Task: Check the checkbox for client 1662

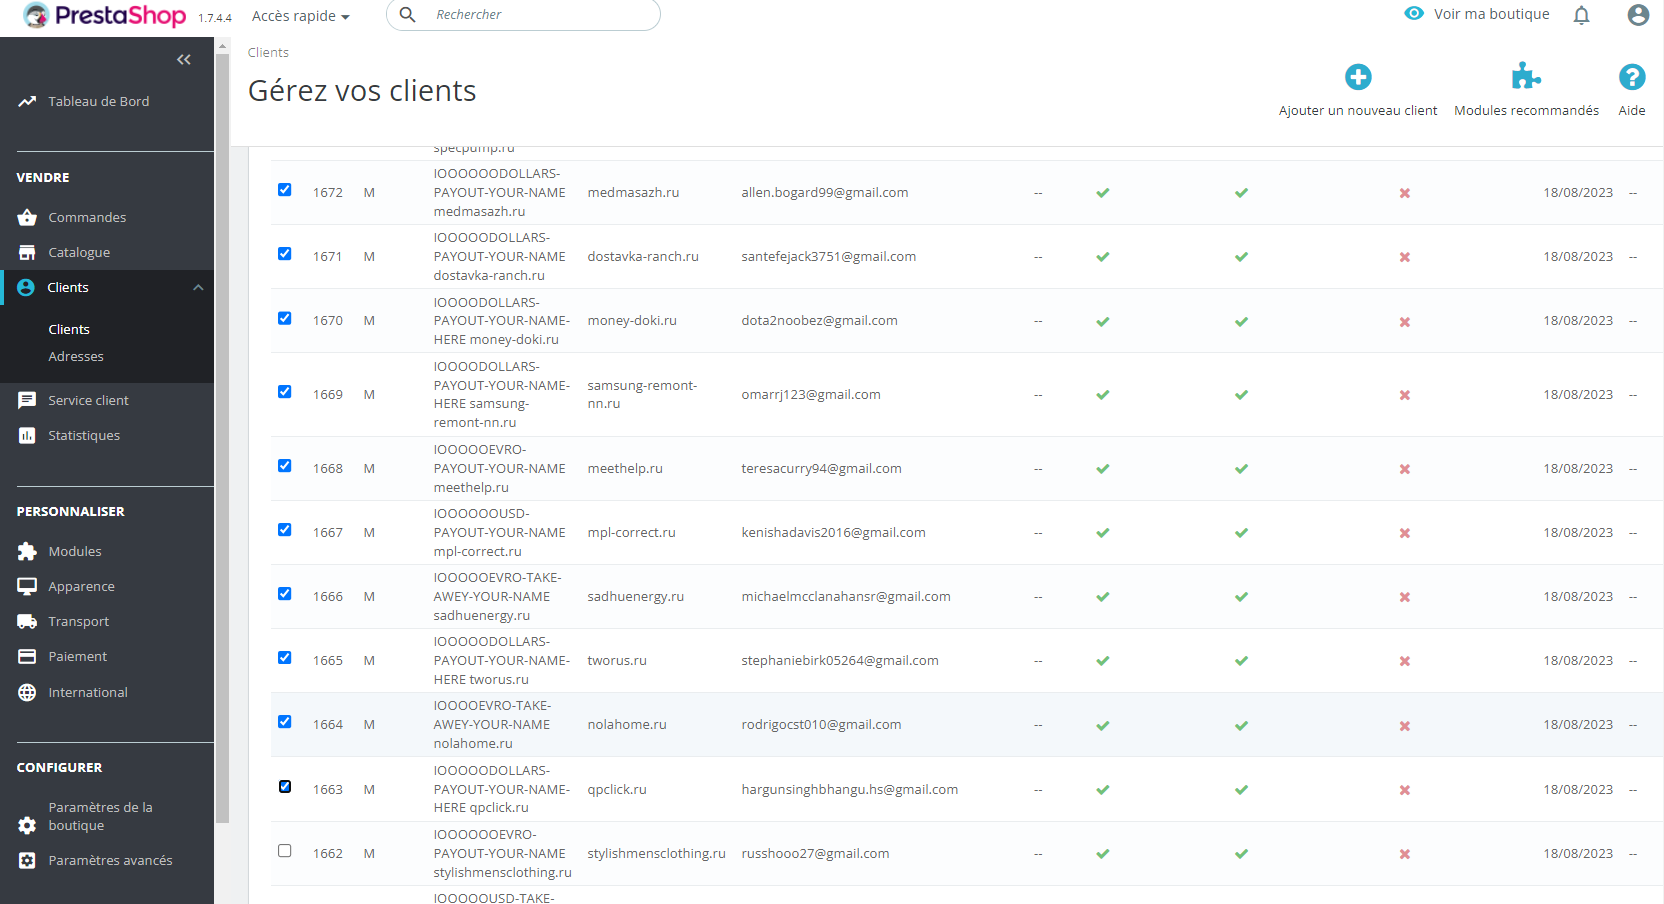Action: pos(285,851)
